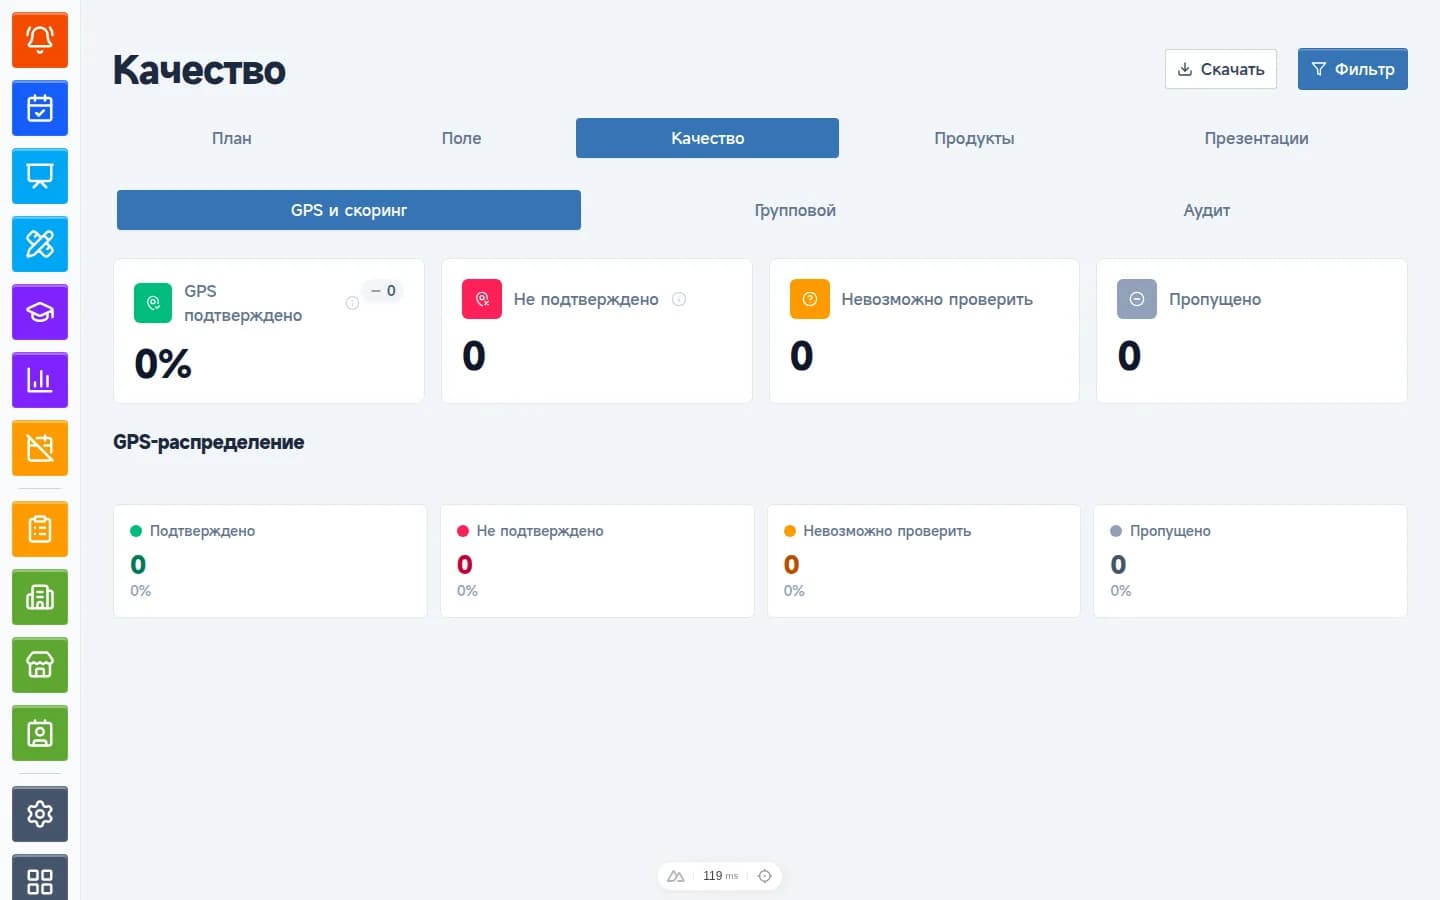Viewport: 1440px width, 900px height.
Task: Click the crosshair icon in bottom status pill
Action: click(x=765, y=876)
